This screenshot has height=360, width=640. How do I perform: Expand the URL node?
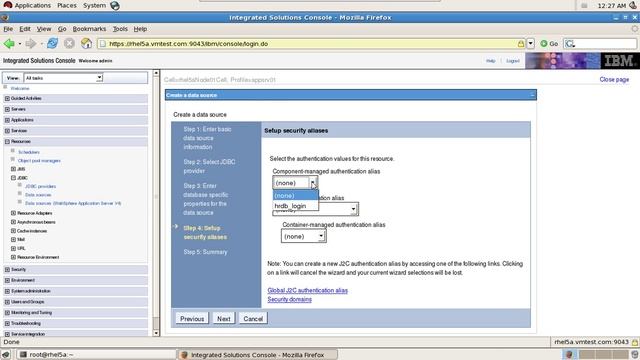click(x=13, y=248)
